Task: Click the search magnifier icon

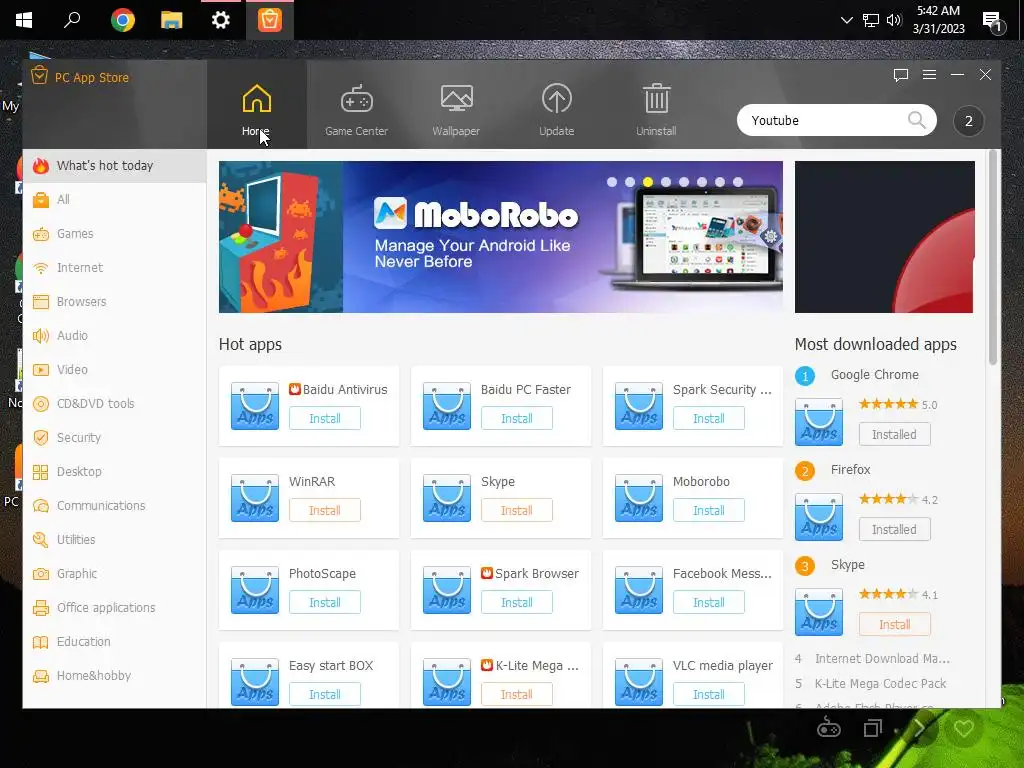Action: coord(917,120)
